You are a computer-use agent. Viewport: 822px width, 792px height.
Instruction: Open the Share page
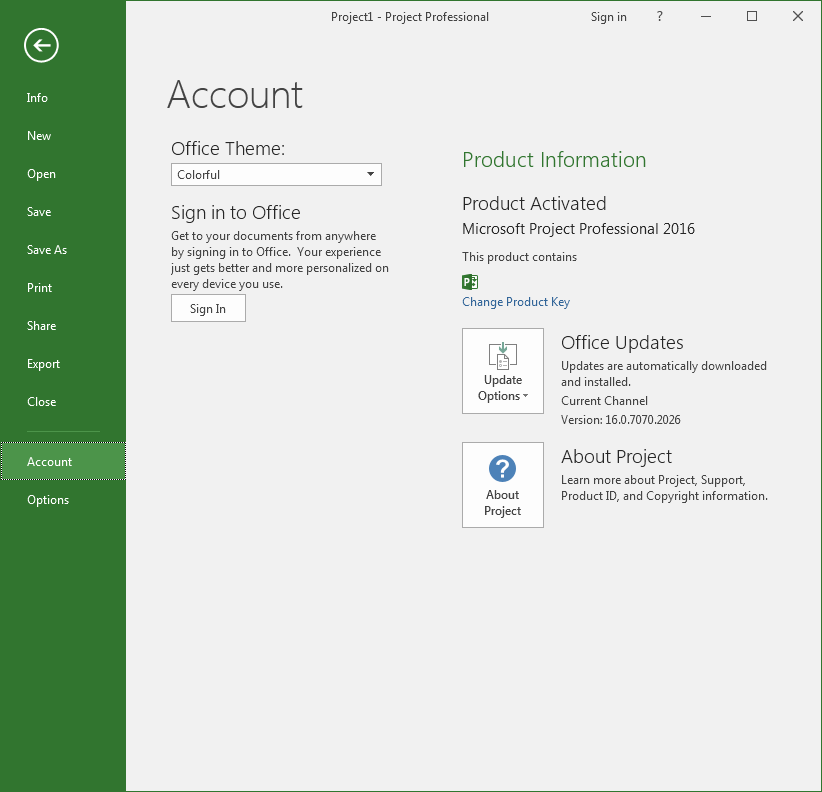pyautogui.click(x=63, y=326)
